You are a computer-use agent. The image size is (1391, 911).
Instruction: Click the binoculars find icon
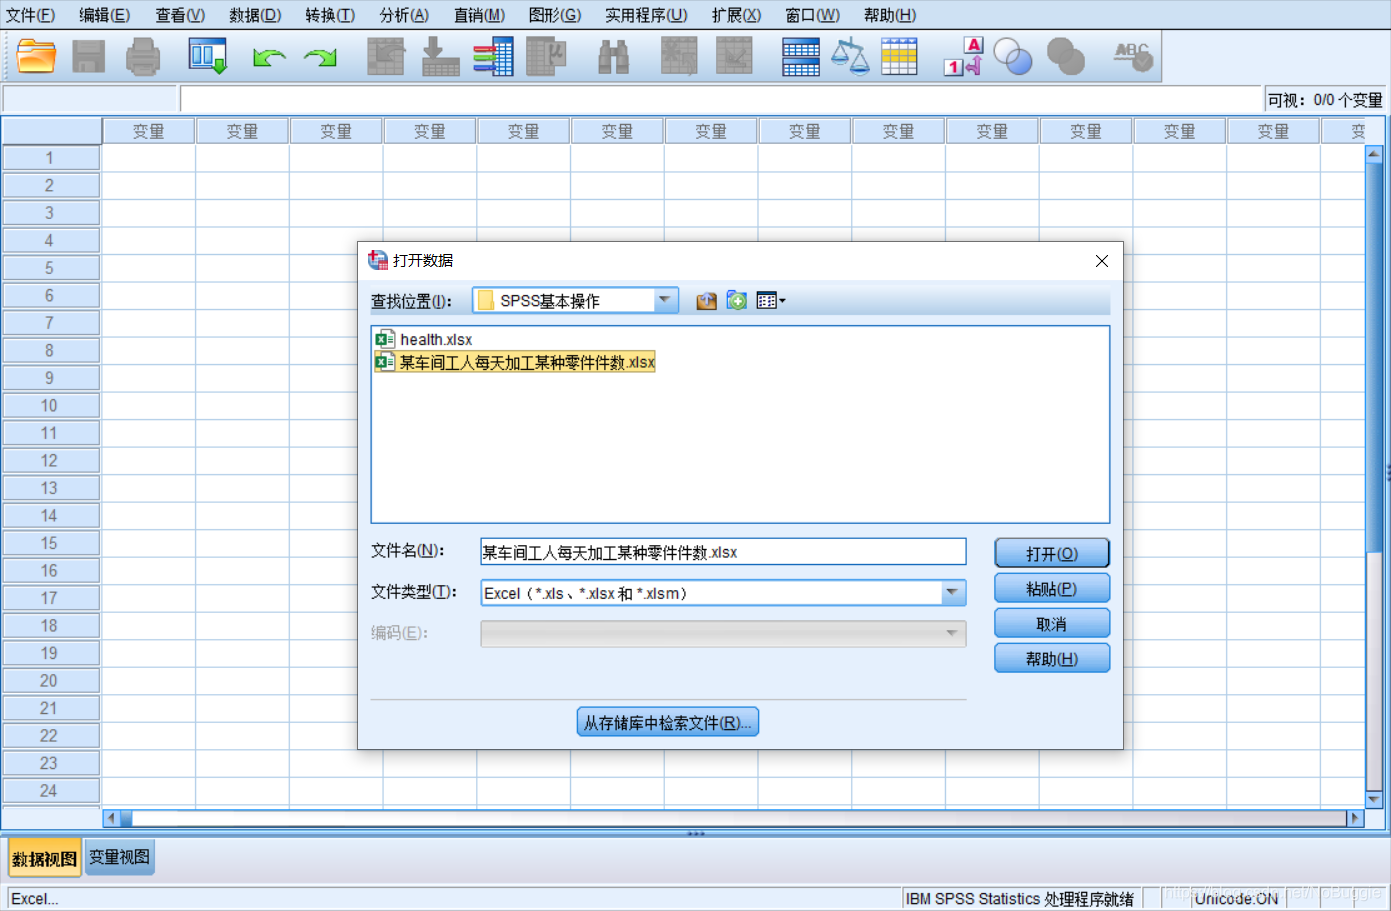[613, 57]
